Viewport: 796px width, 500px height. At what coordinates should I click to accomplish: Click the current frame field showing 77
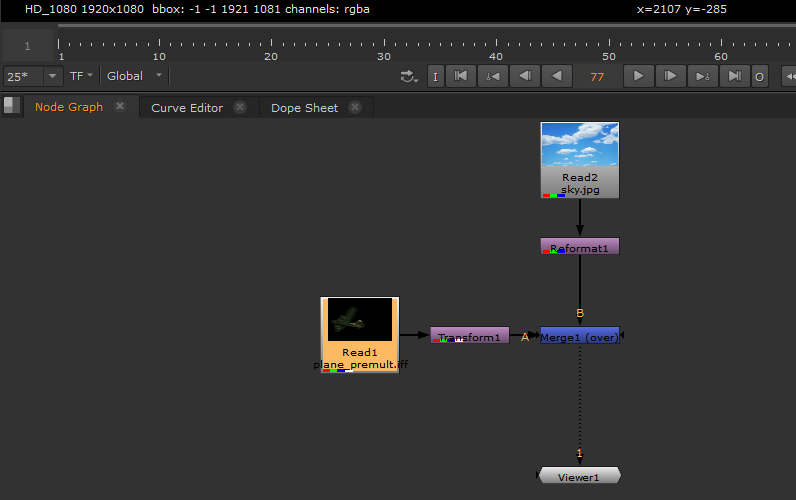(x=598, y=77)
